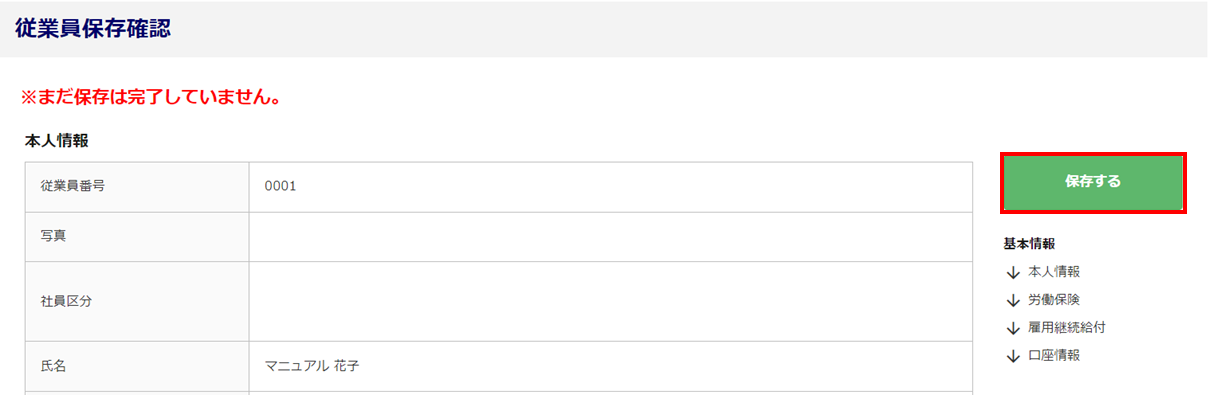Click the 従業員番号 label cell

137,187
